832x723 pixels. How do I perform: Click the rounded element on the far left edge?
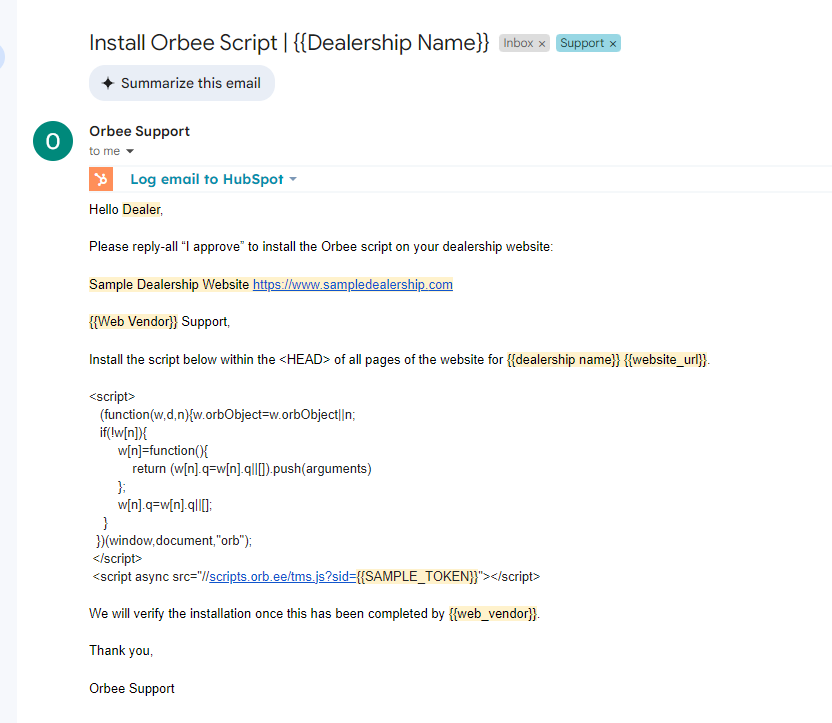3,57
